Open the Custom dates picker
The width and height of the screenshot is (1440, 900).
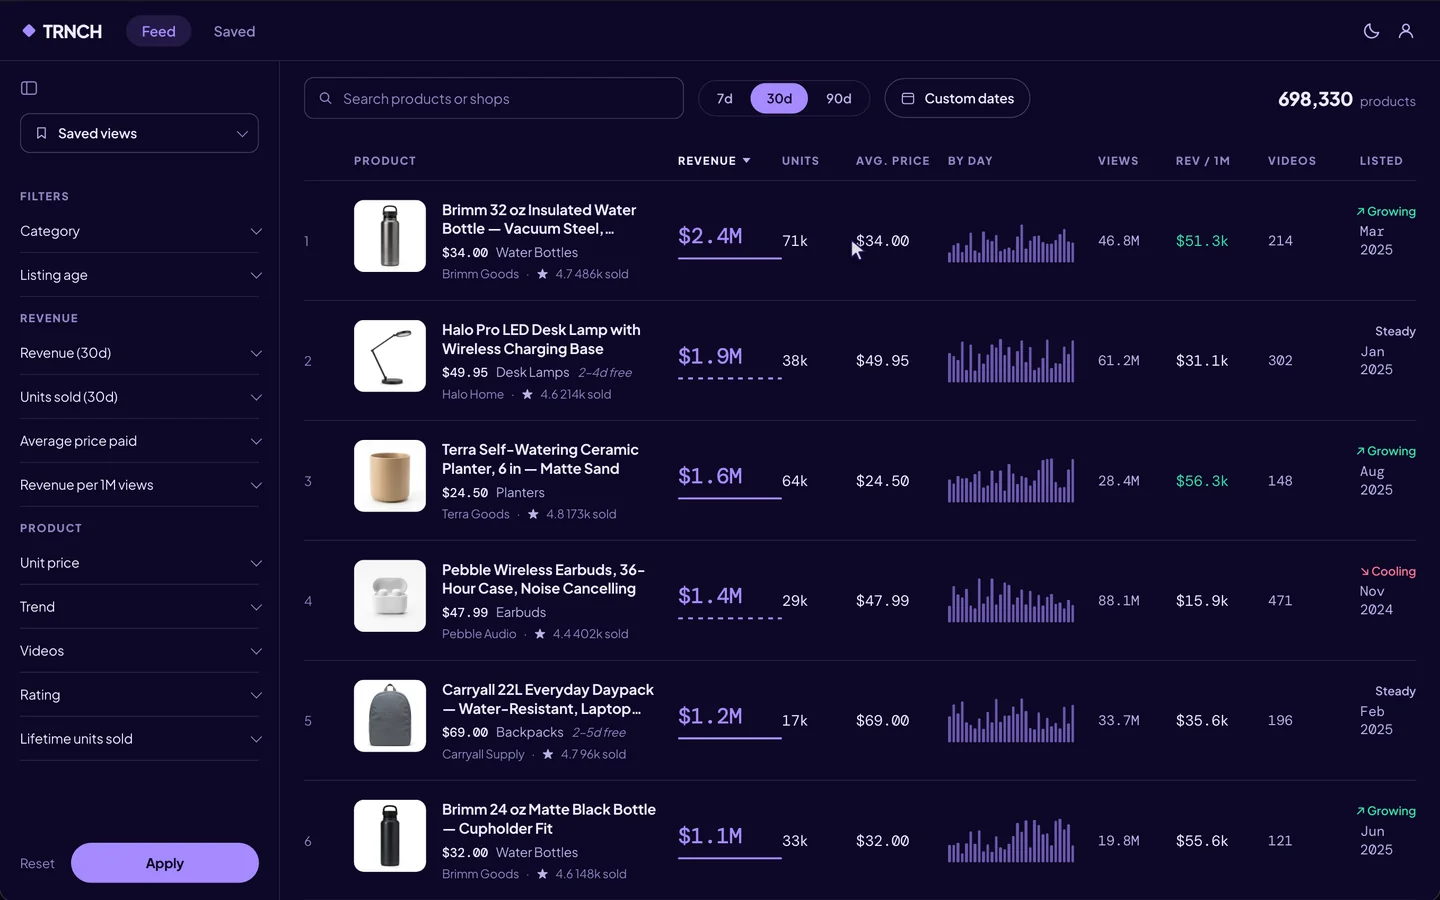coord(957,98)
